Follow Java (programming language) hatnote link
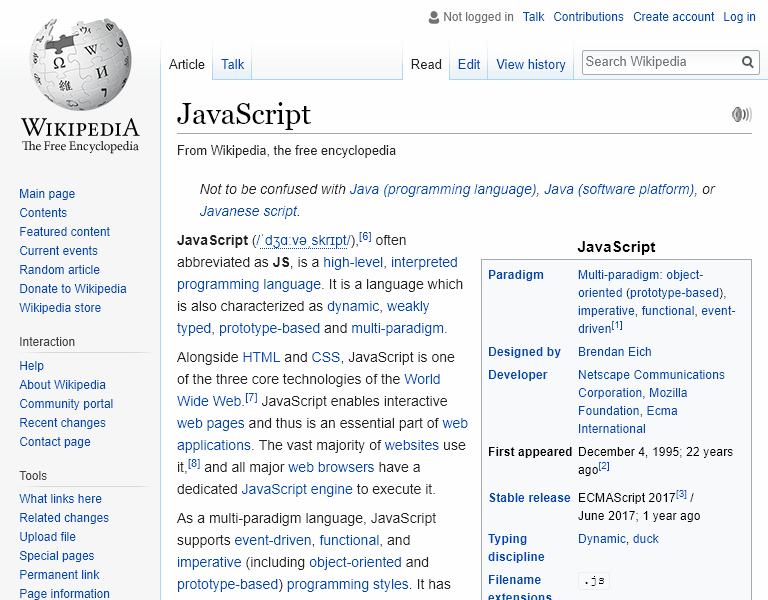Viewport: 768px width, 600px height. click(443, 189)
